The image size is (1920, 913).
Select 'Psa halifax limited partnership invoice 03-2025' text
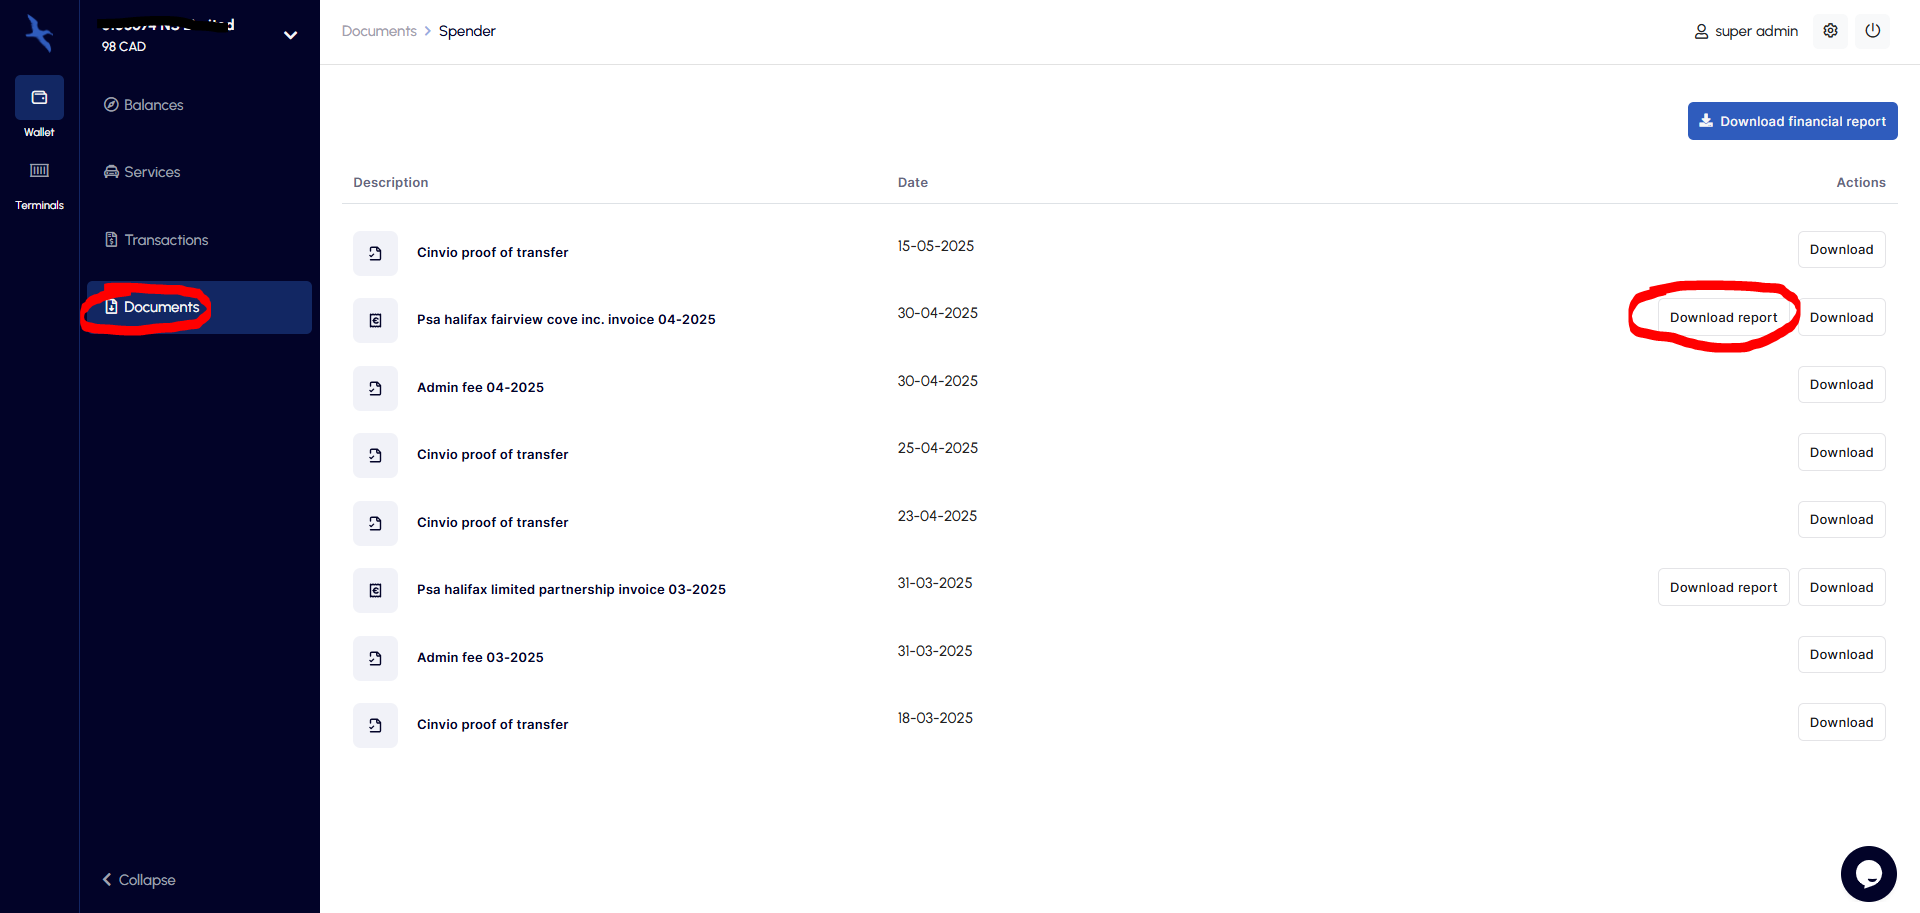point(571,590)
